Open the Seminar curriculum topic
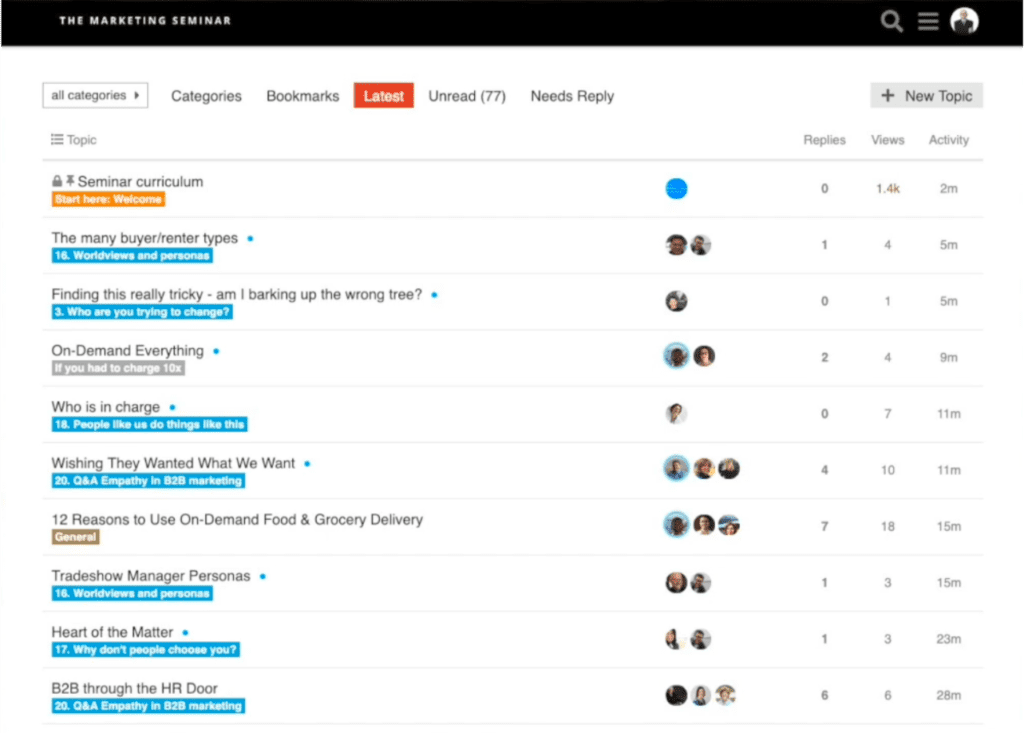 click(140, 181)
